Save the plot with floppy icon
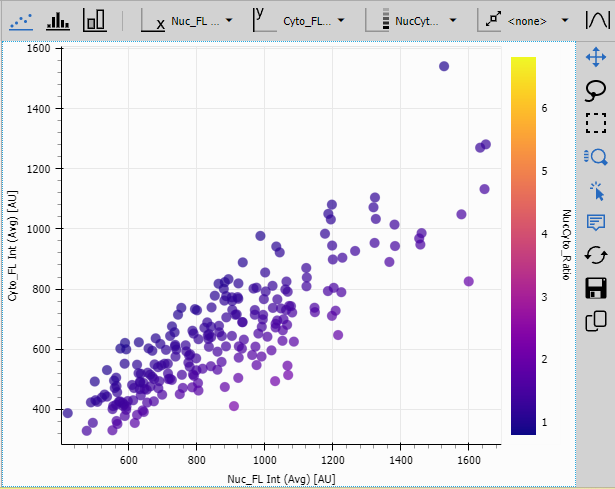 tap(596, 288)
